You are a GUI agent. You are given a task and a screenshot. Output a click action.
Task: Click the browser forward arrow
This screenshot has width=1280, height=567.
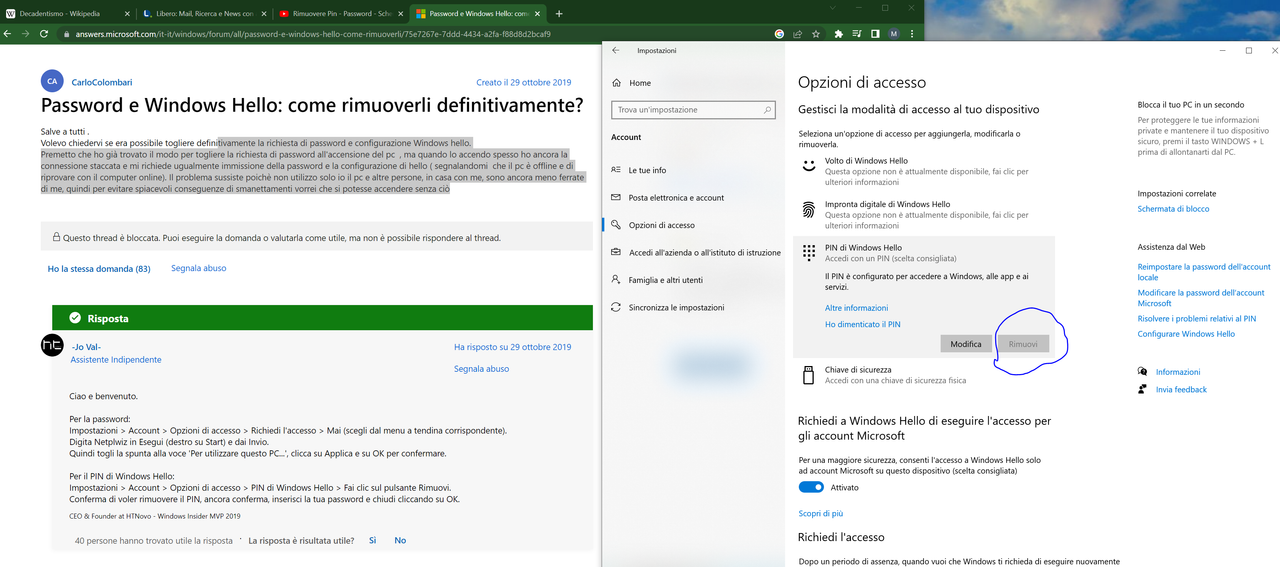[x=26, y=33]
